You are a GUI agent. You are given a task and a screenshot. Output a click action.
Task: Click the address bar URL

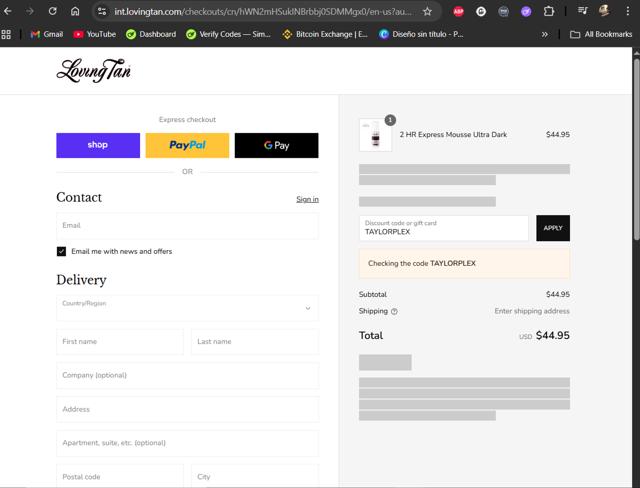click(263, 11)
